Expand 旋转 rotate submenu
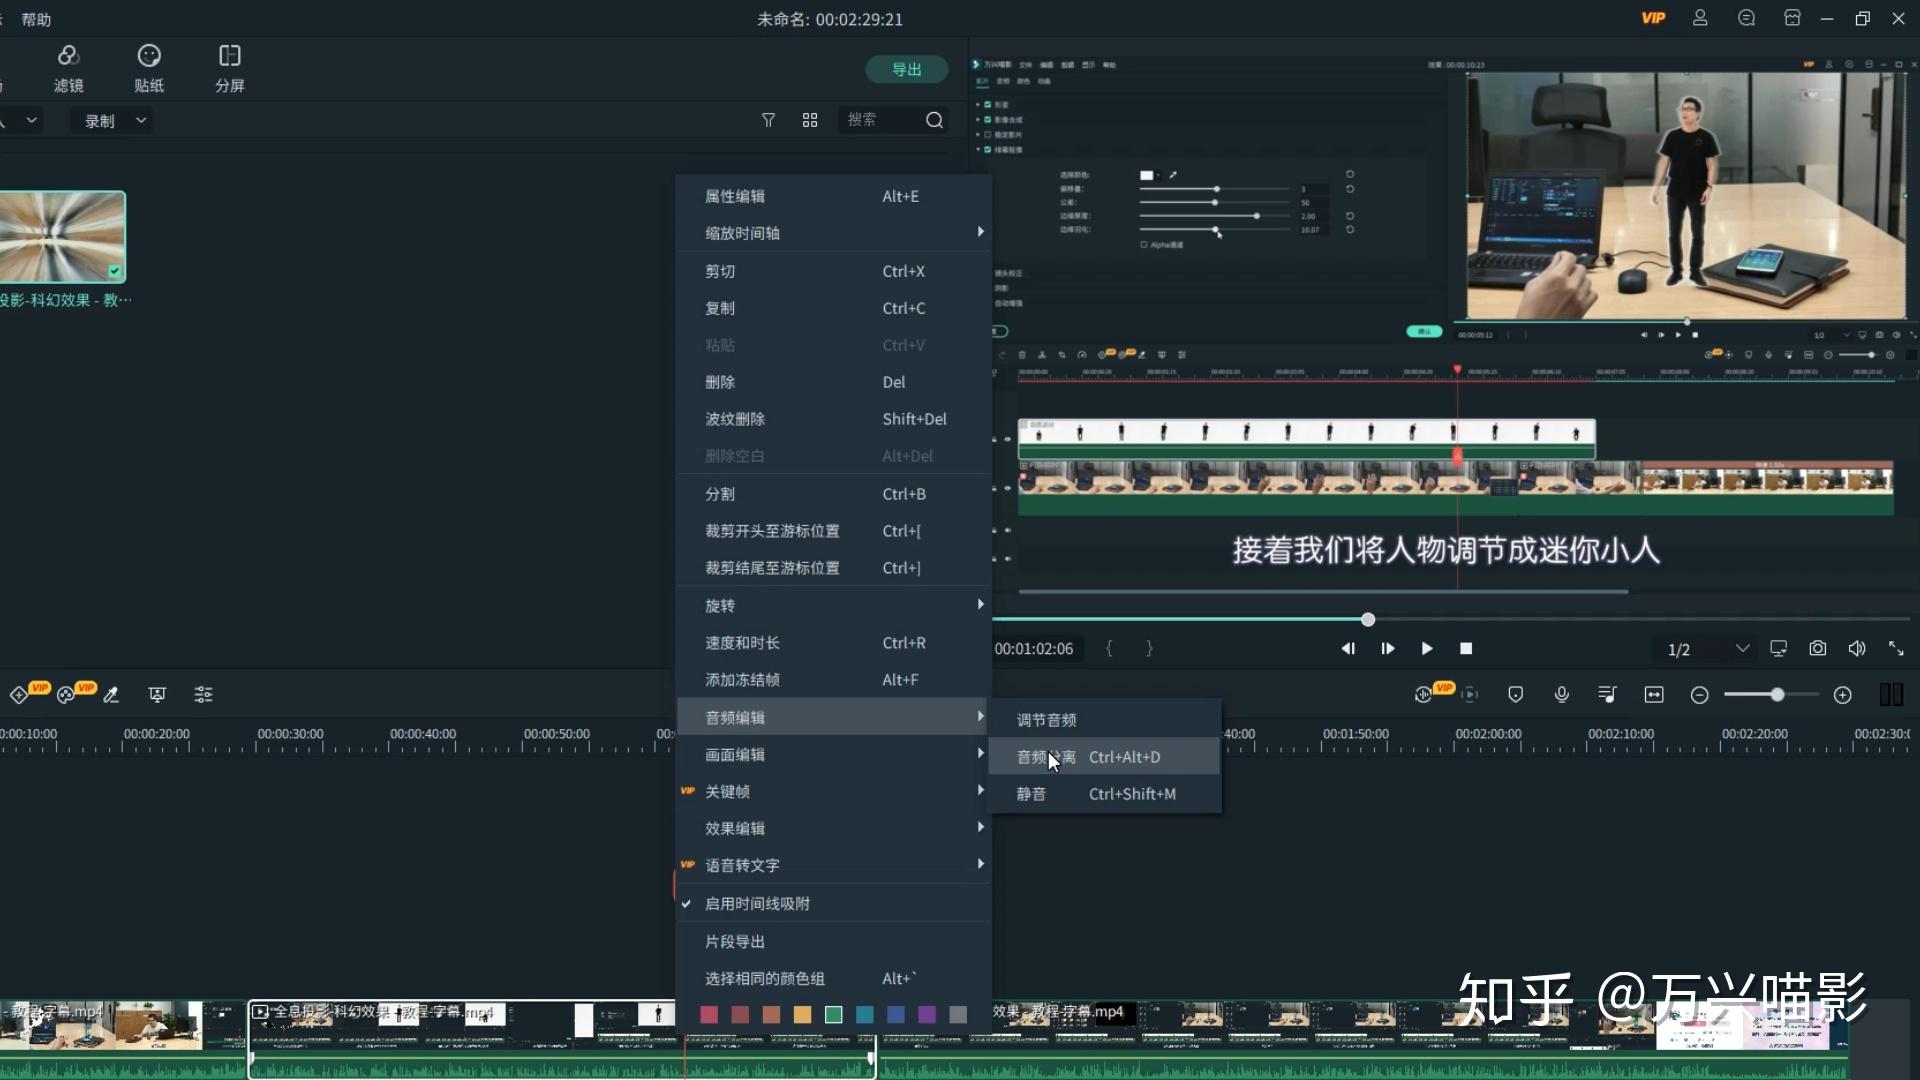Image resolution: width=1920 pixels, height=1080 pixels. click(x=834, y=605)
